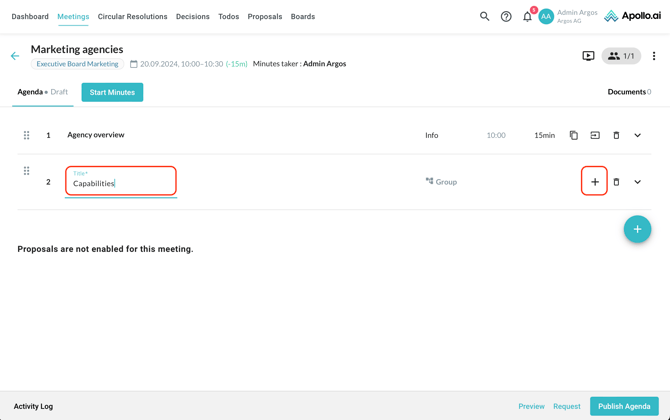Go back using the left arrow

(x=15, y=56)
